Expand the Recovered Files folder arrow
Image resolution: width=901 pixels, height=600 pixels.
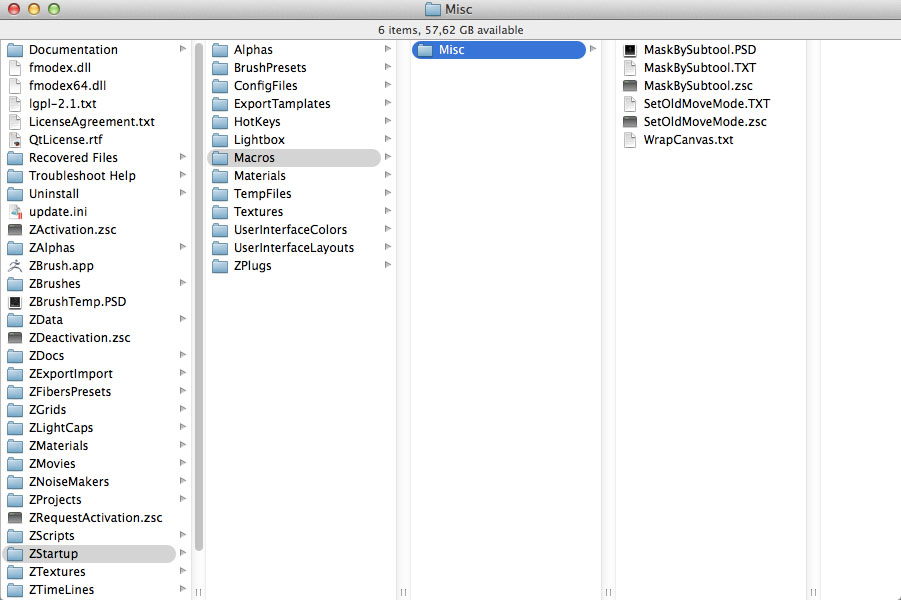point(183,157)
